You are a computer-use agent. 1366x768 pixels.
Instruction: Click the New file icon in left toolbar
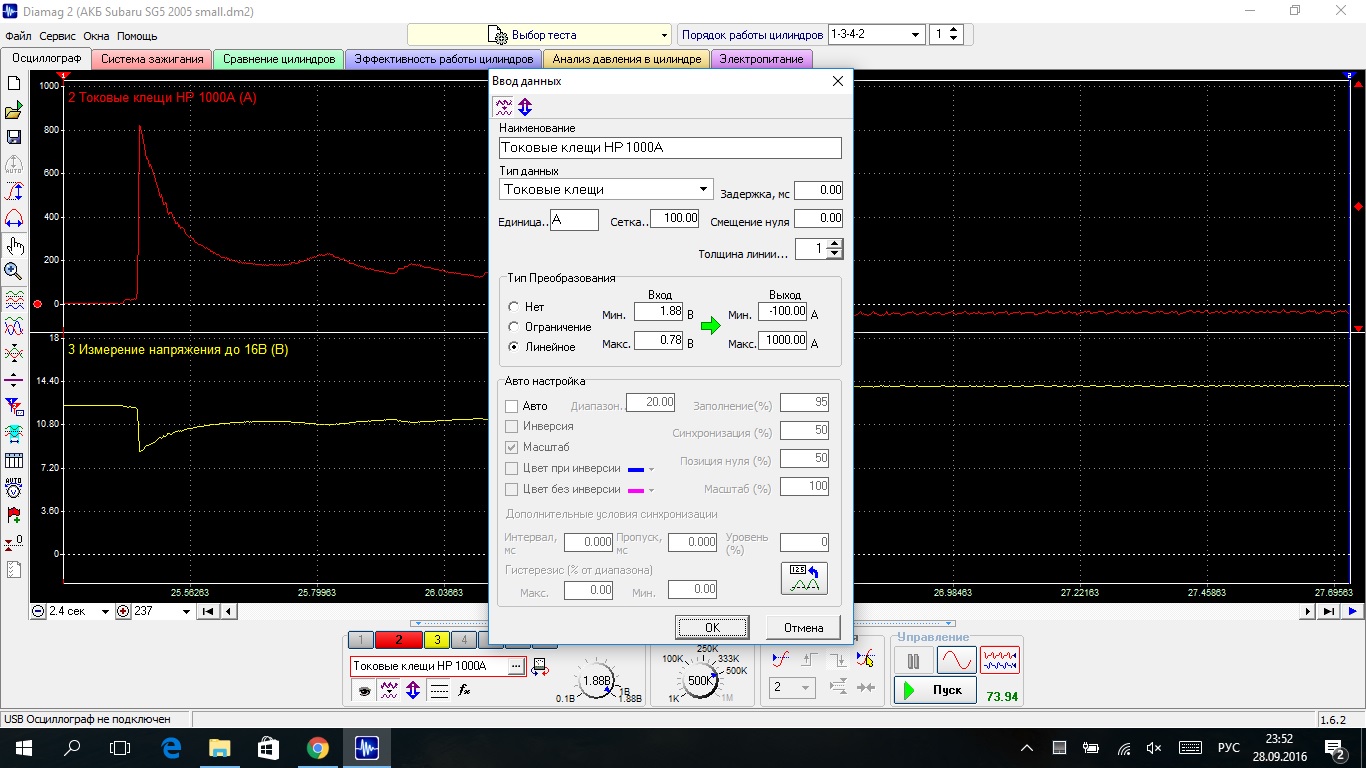(14, 83)
